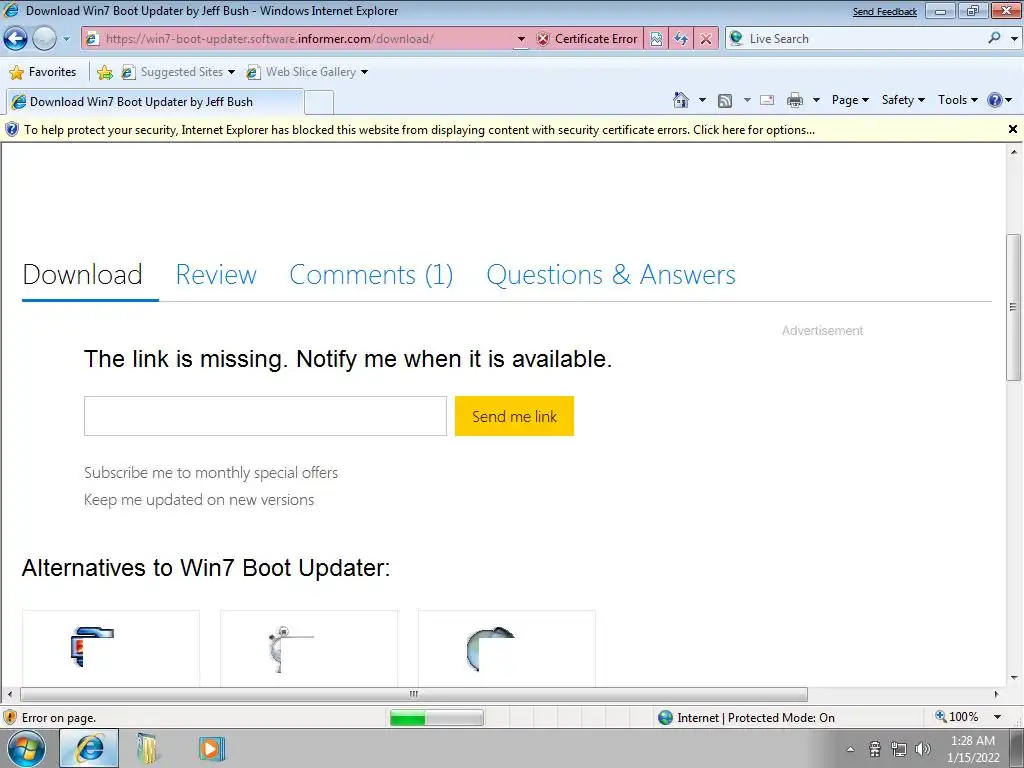The height and width of the screenshot is (768, 1024).
Task: Click the horizontal scrollbar thumb
Action: pyautogui.click(x=413, y=694)
